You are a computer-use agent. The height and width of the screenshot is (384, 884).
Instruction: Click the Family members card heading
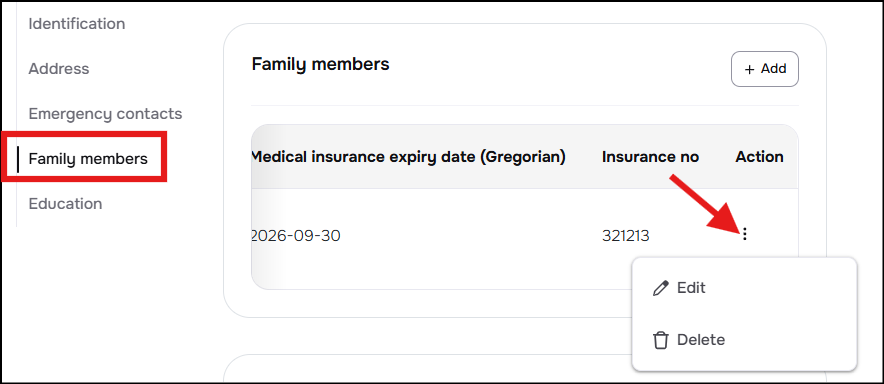coord(320,64)
